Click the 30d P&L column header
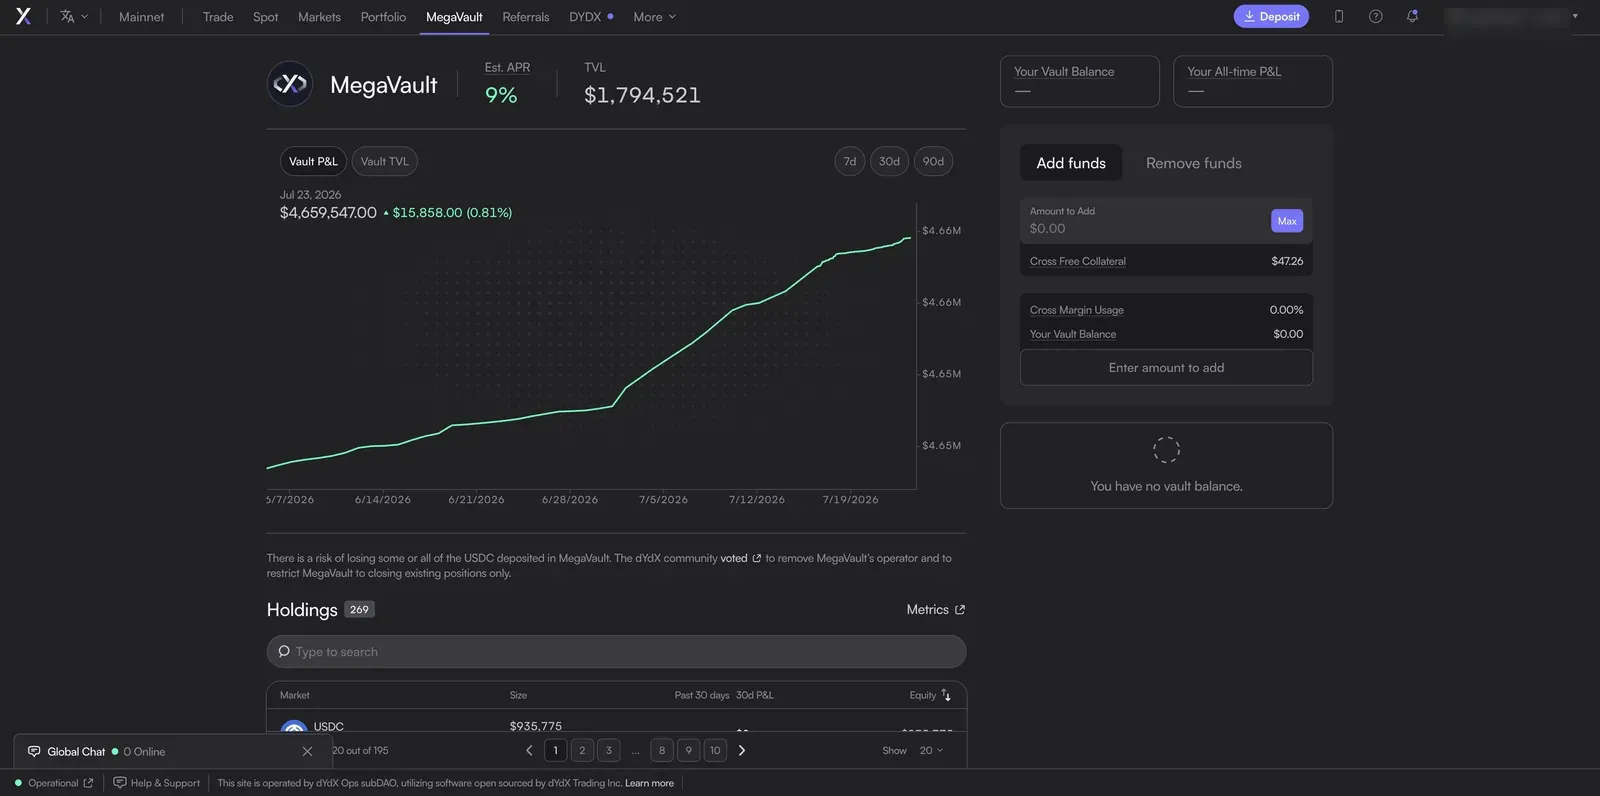 point(755,695)
